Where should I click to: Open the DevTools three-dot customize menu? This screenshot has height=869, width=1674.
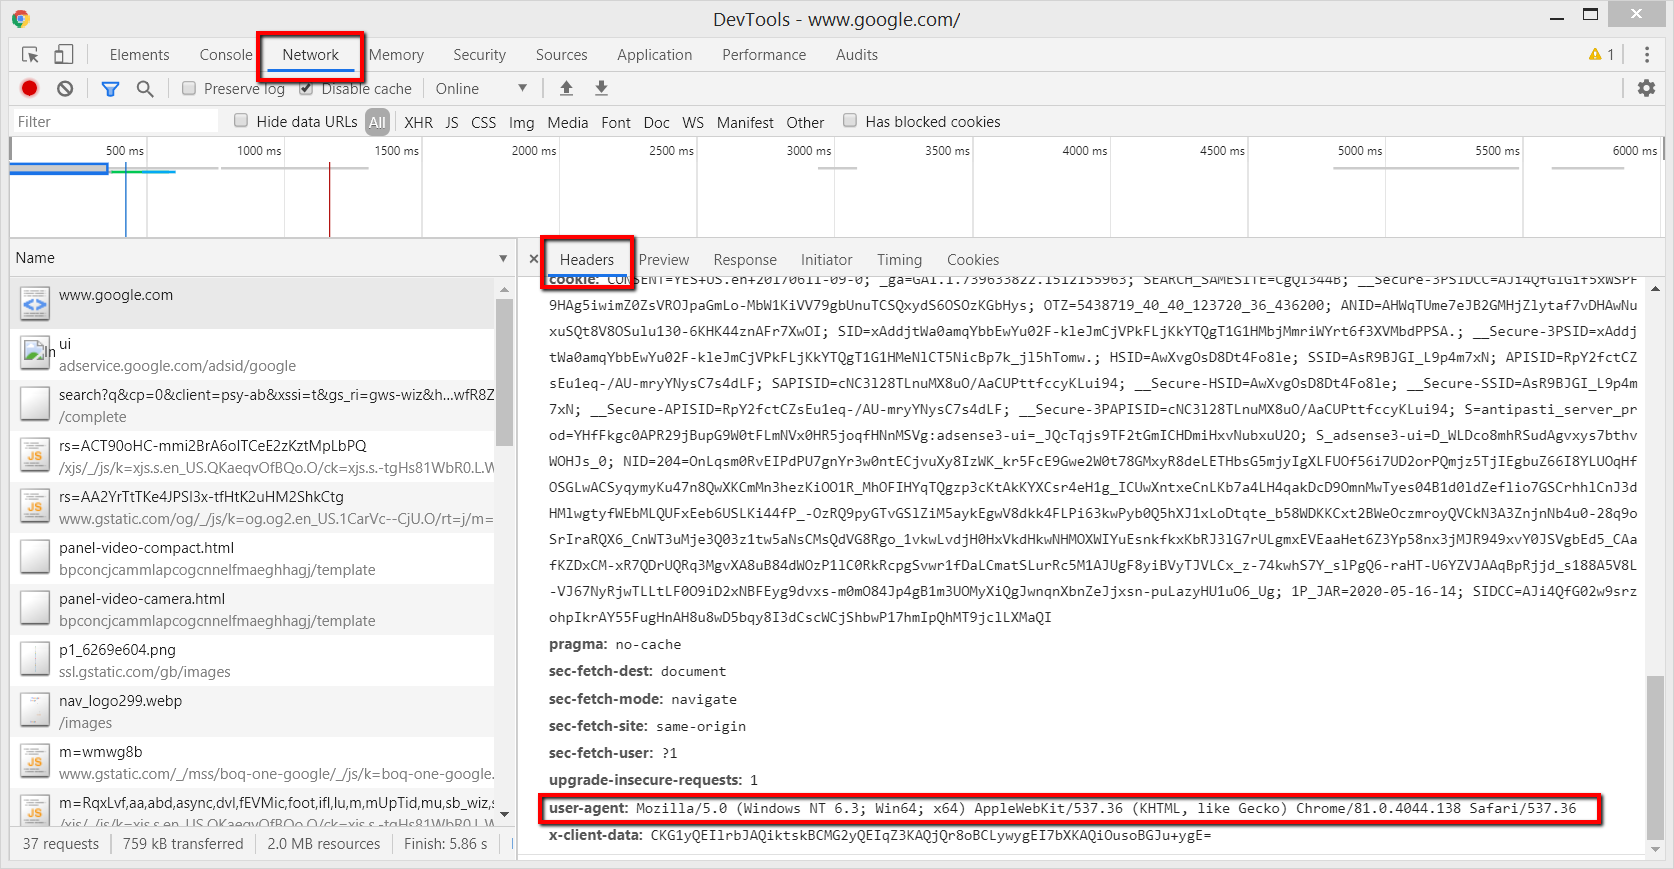[x=1647, y=55]
